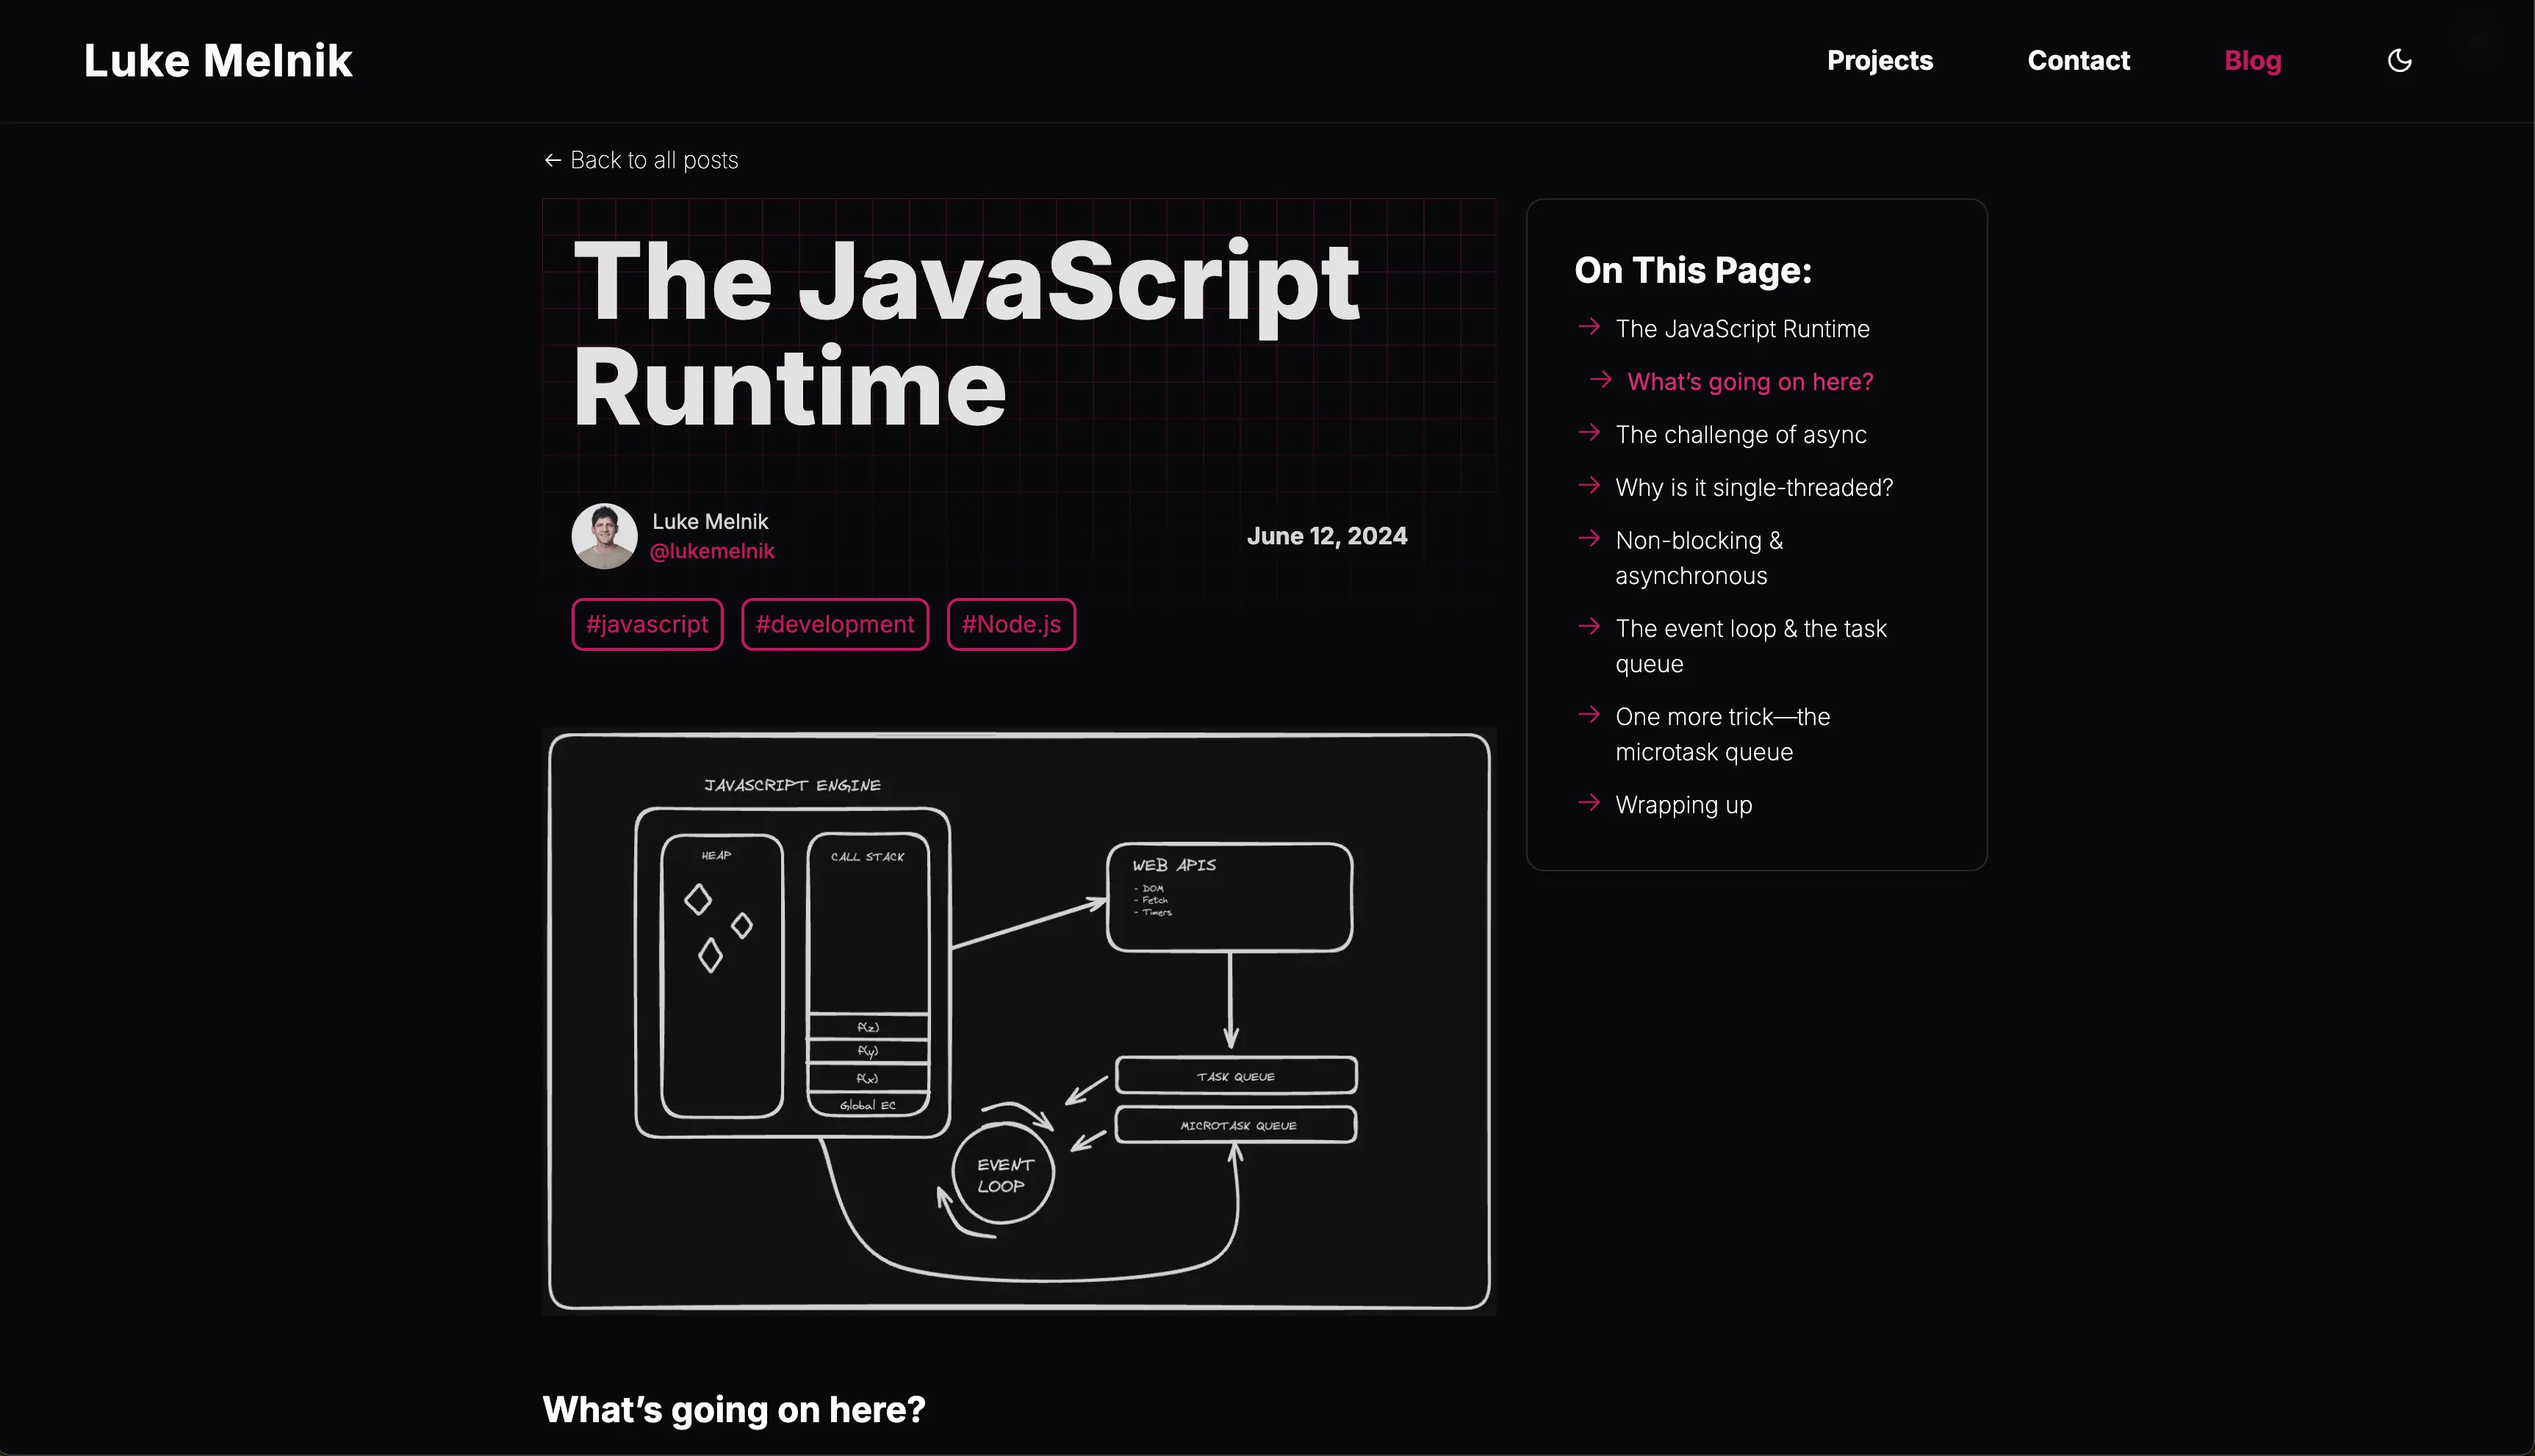This screenshot has width=2535, height=1456.
Task: Open the @lukemelnik profile link
Action: (712, 550)
